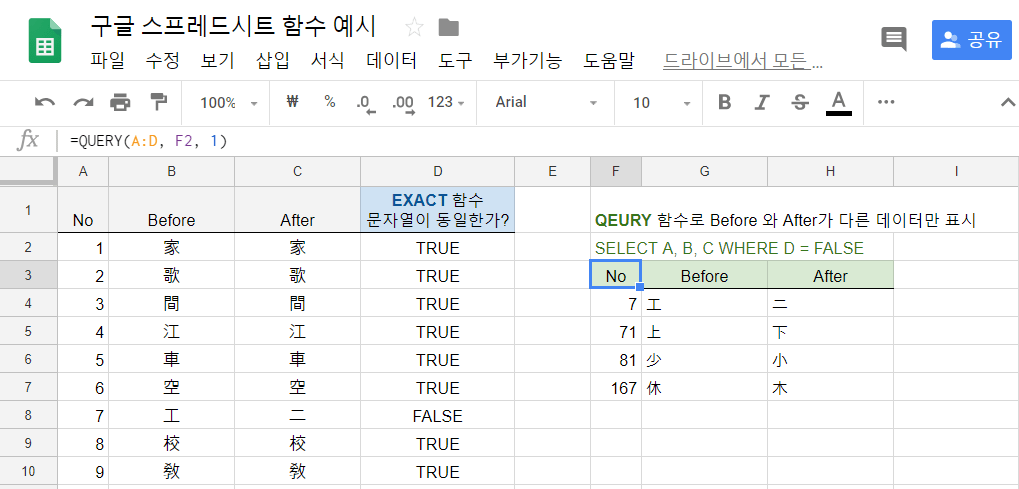This screenshot has width=1019, height=489.
Task: Open the Arial font dropdown
Action: [x=546, y=102]
